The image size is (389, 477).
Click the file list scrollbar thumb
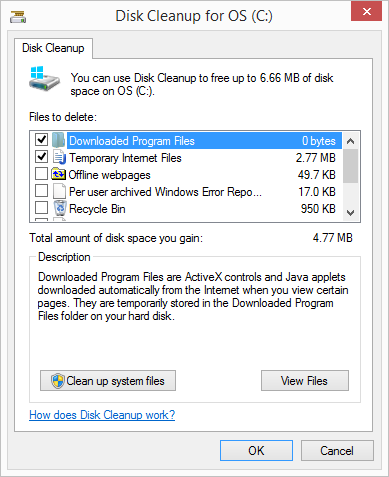350,166
